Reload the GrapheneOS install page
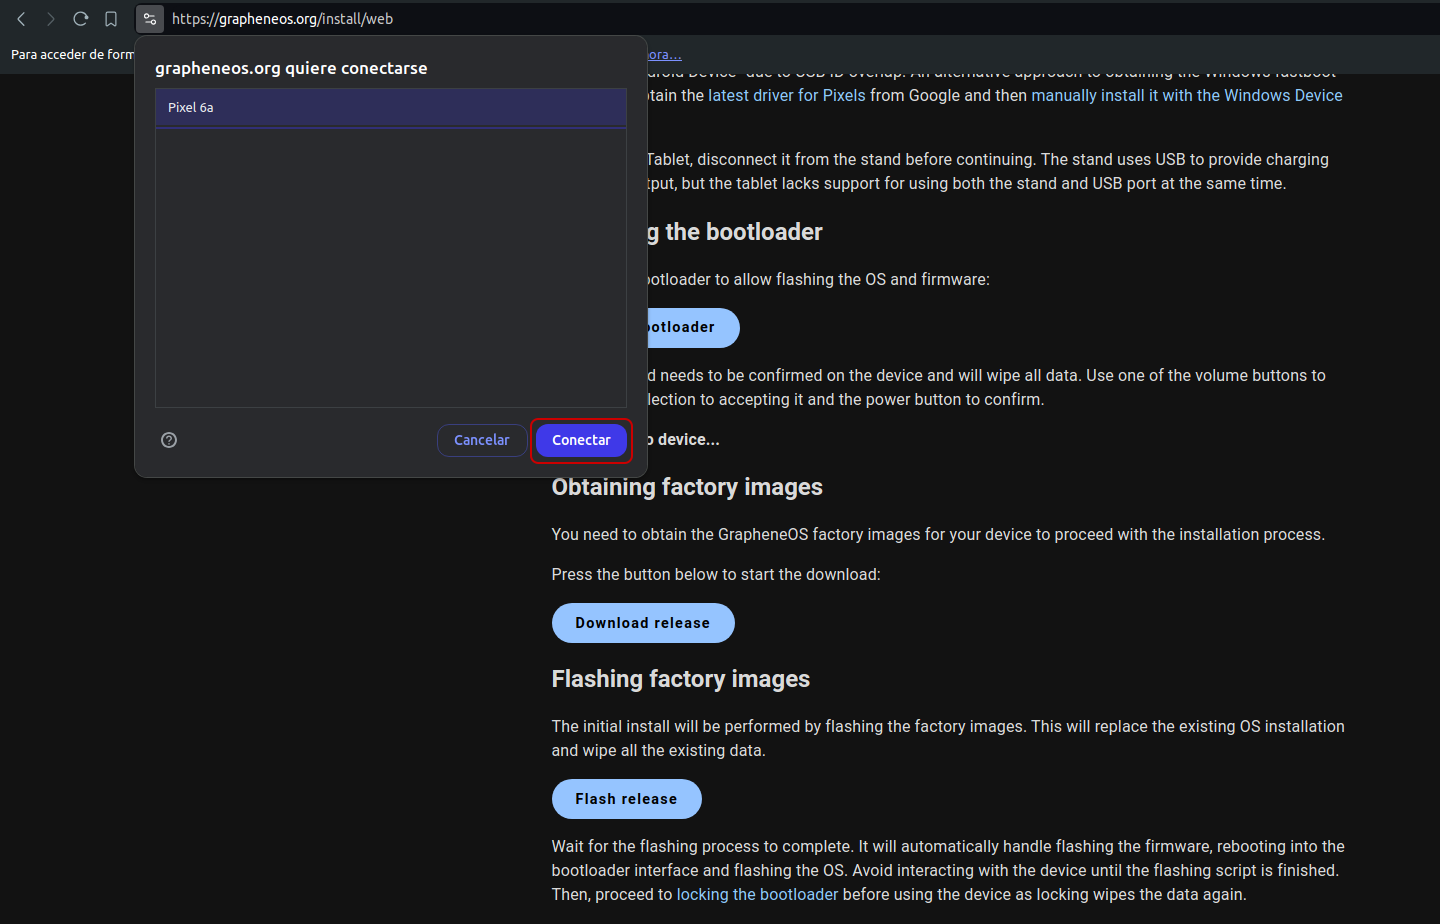The height and width of the screenshot is (924, 1440). click(81, 19)
